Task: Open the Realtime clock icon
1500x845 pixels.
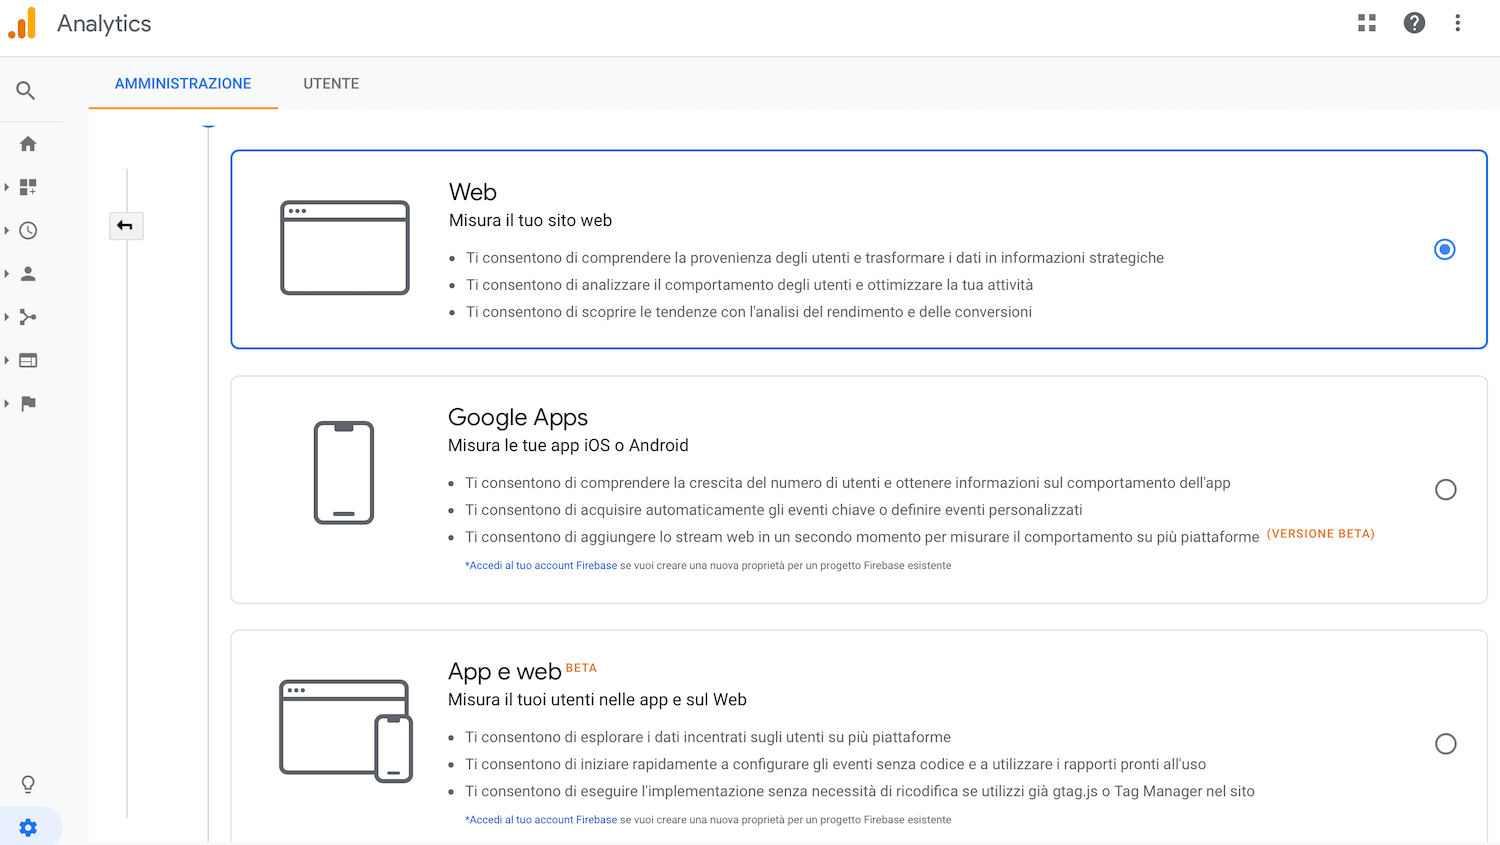Action: tap(28, 231)
